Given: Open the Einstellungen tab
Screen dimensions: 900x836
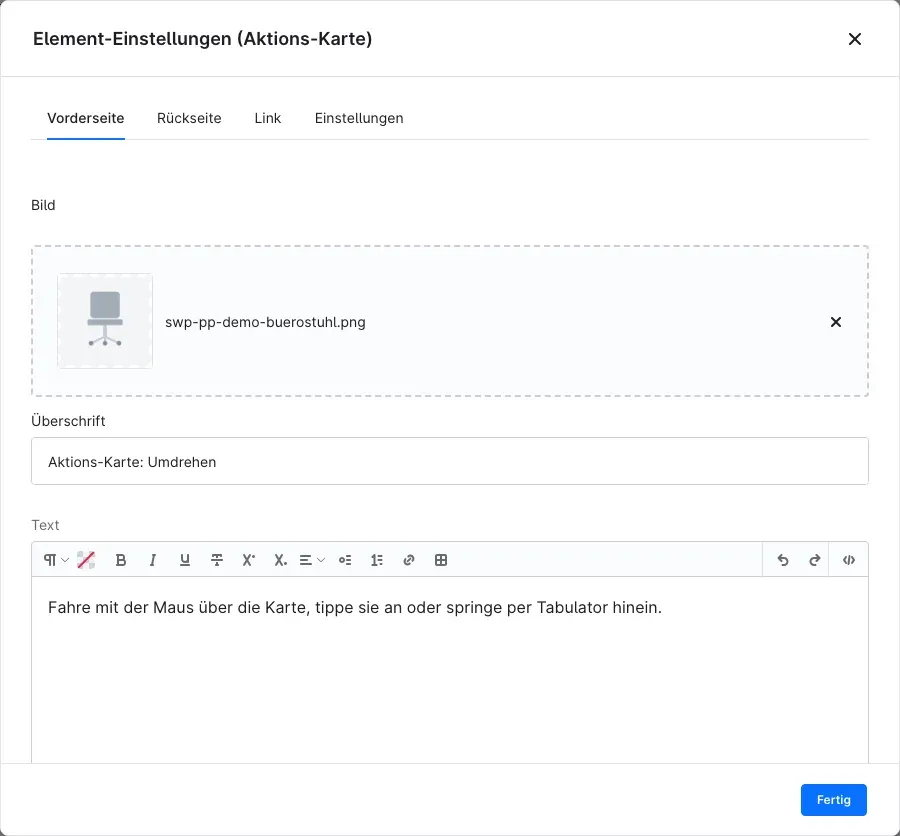Looking at the screenshot, I should 359,118.
